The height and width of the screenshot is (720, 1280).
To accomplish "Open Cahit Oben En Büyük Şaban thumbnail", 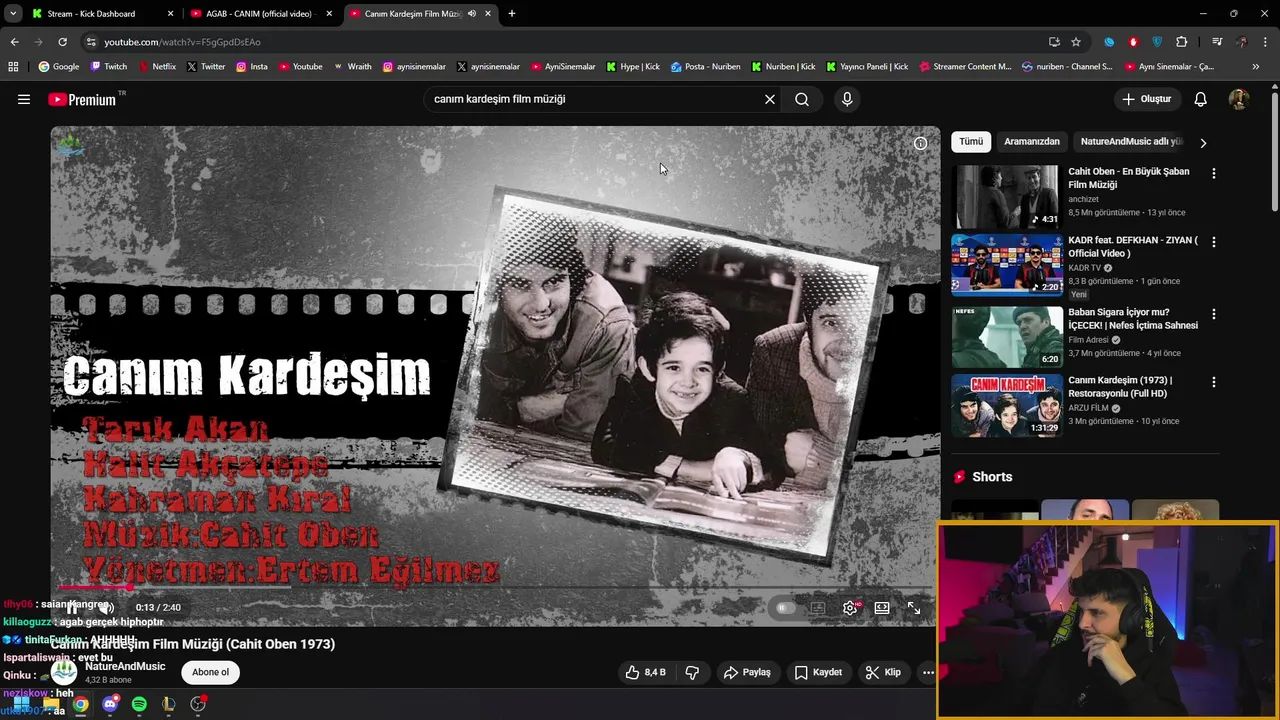I will tap(1006, 197).
